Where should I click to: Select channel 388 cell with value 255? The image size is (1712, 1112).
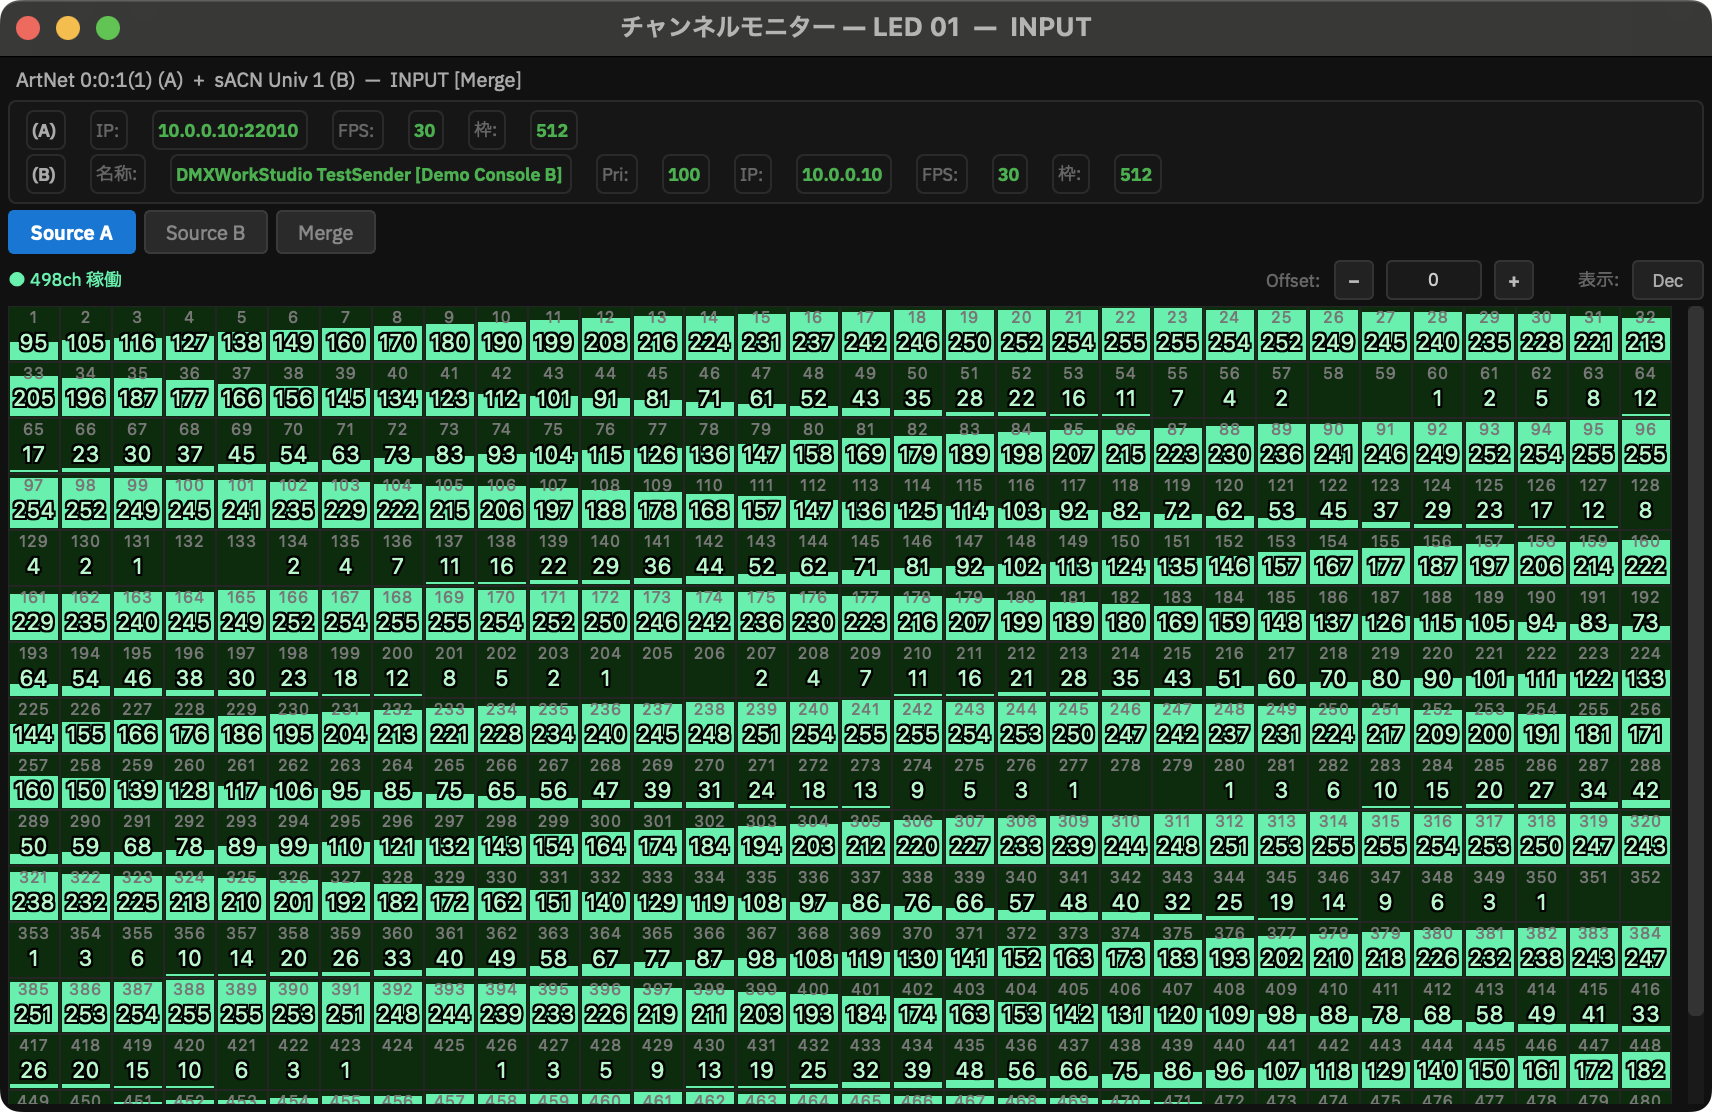(190, 1005)
